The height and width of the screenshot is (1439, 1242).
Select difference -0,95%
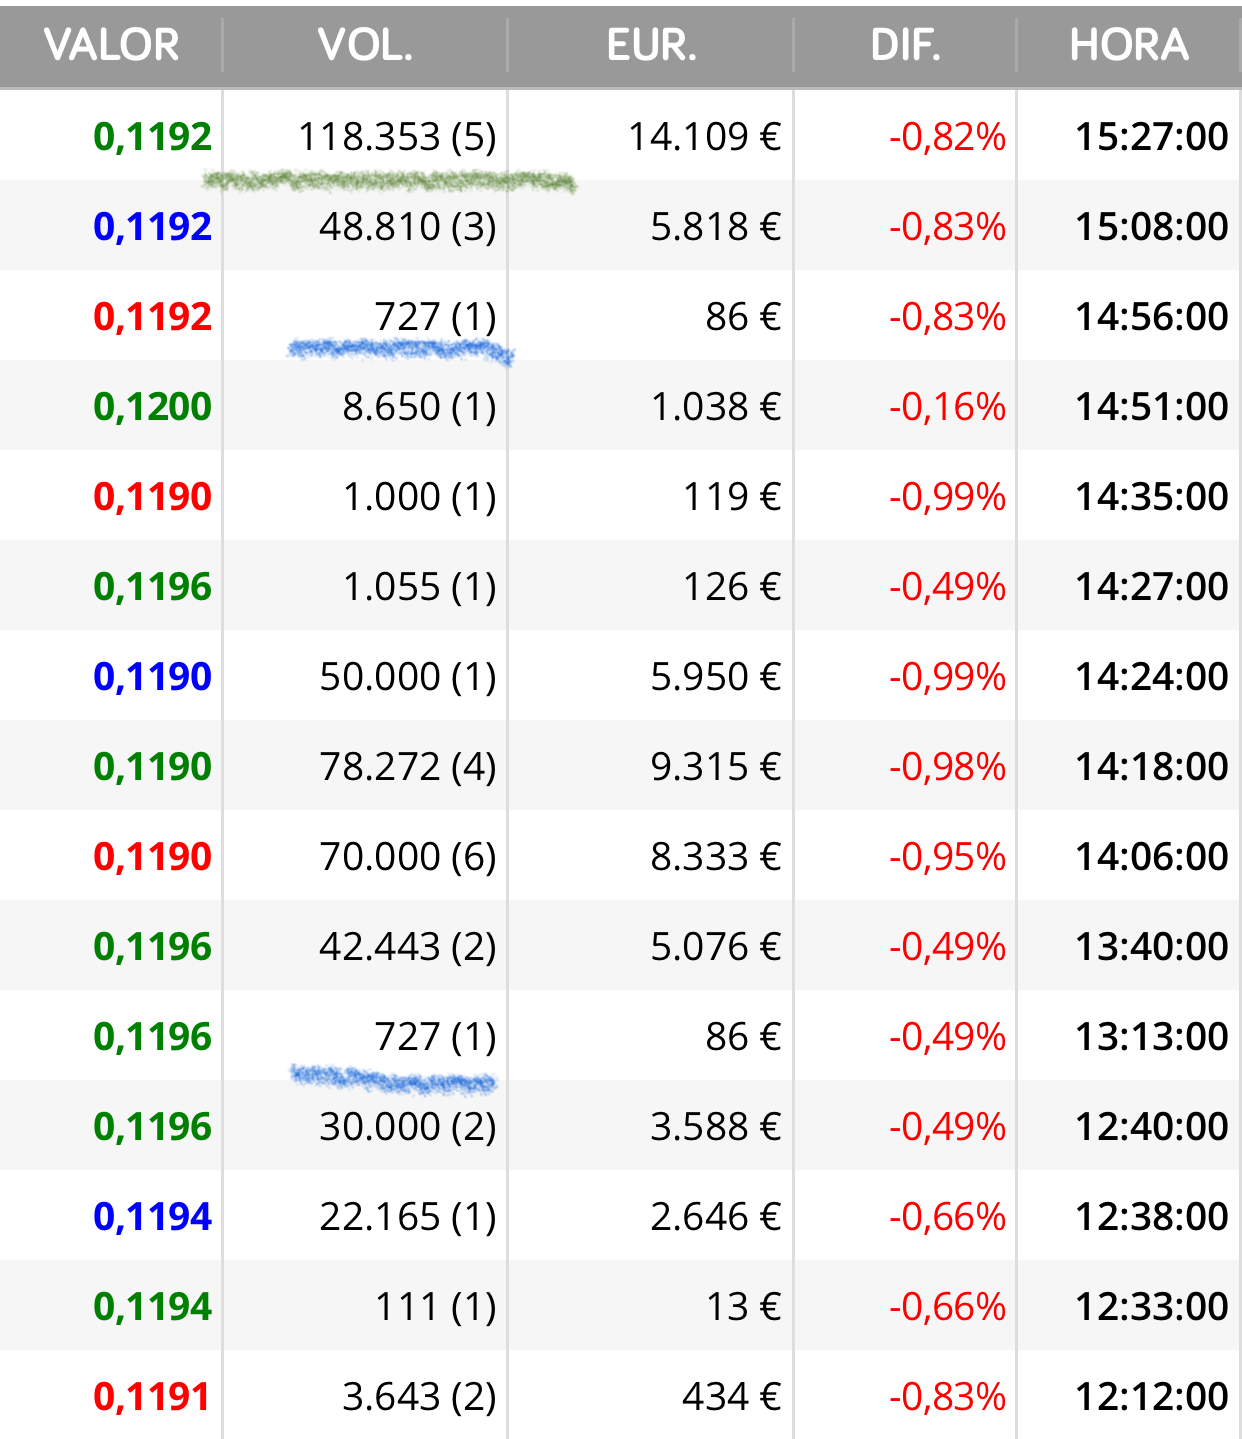coord(947,857)
